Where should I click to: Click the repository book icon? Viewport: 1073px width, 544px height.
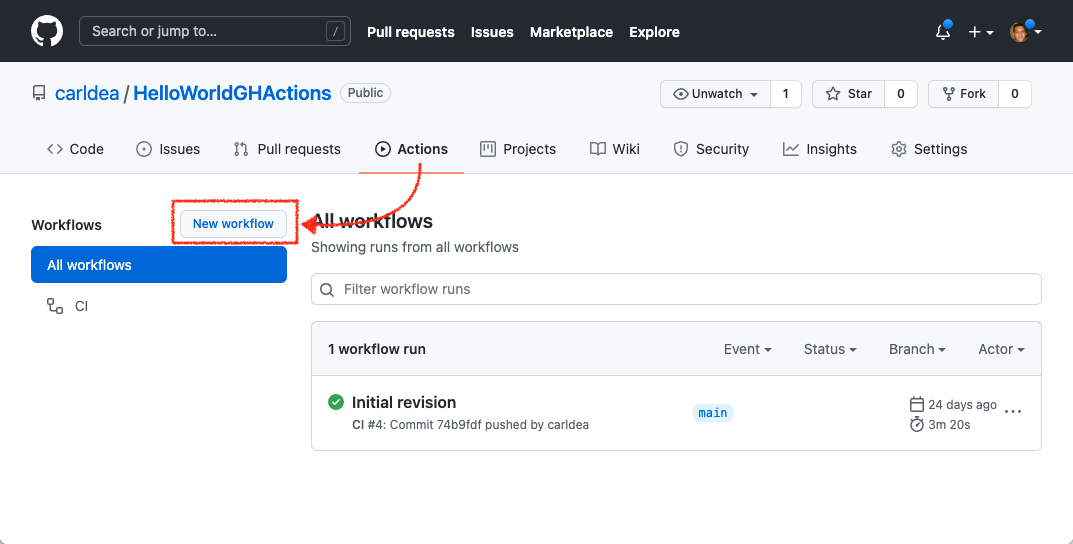coord(39,93)
